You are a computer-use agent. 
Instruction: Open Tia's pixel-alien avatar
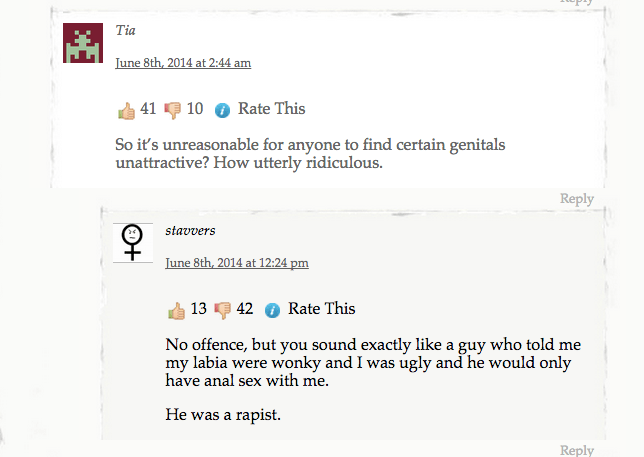83,42
